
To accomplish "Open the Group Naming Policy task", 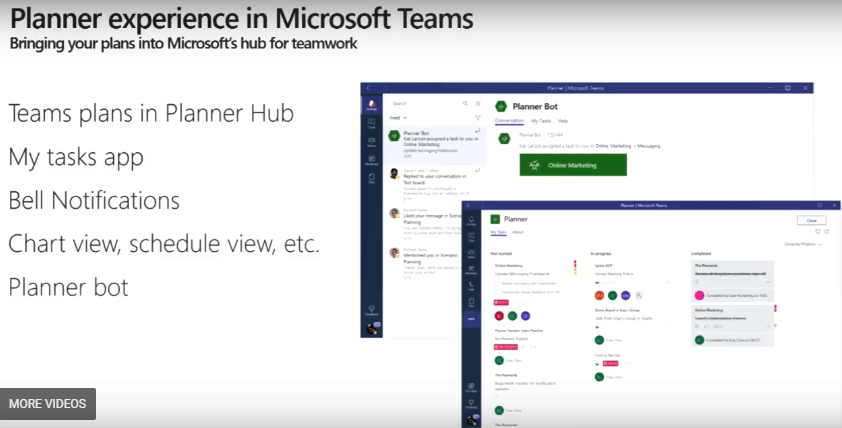I will (614, 274).
